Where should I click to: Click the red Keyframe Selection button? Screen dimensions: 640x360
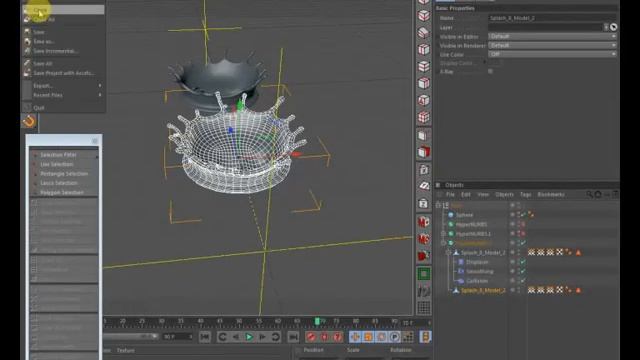point(338,337)
